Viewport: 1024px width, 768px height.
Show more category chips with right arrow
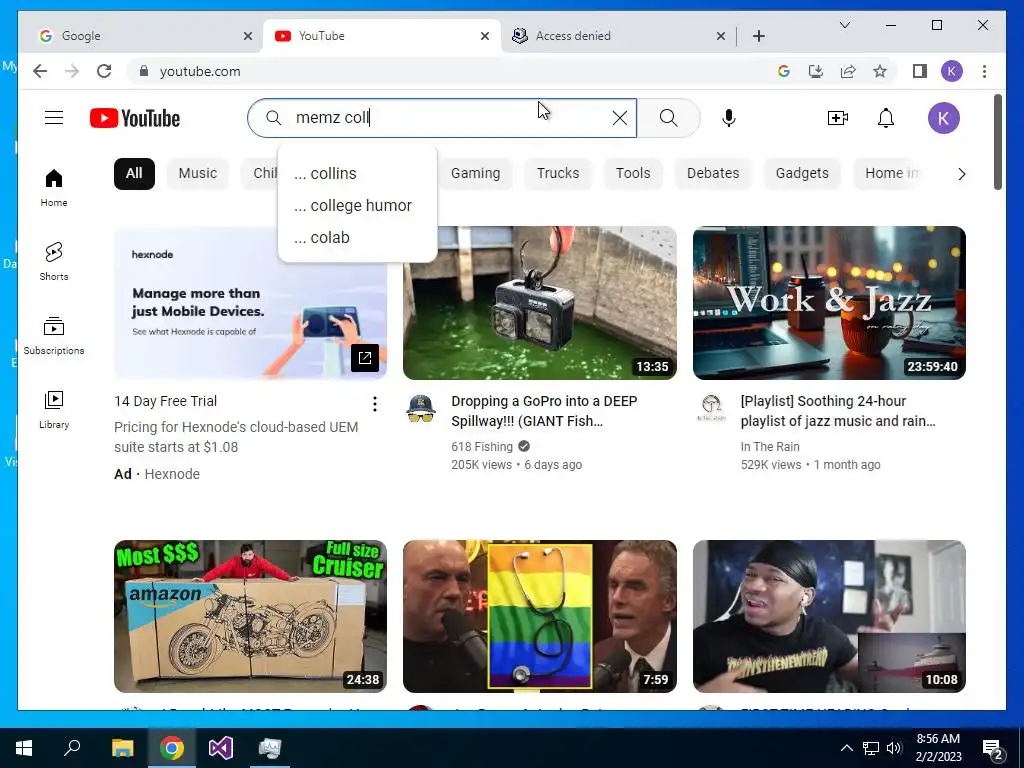point(961,174)
